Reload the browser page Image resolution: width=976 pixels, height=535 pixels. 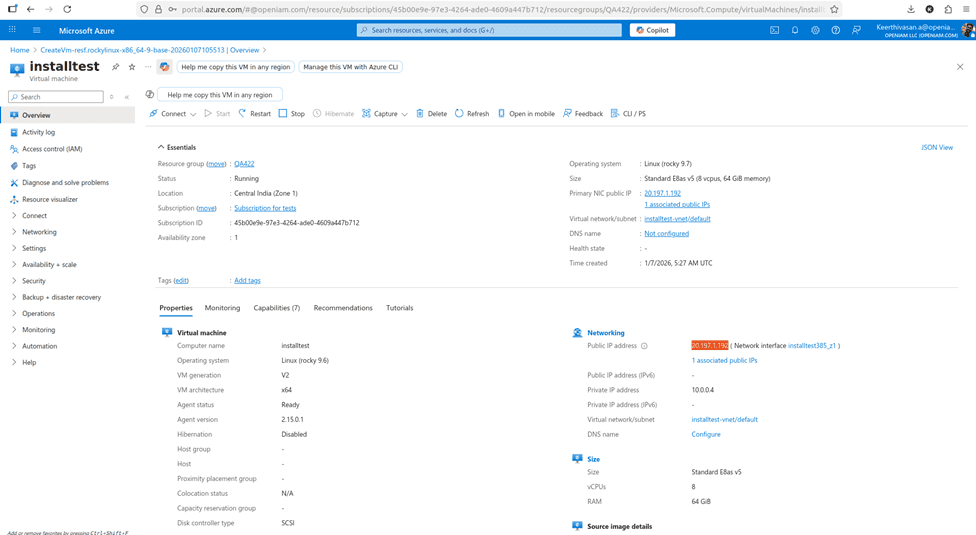[67, 9]
